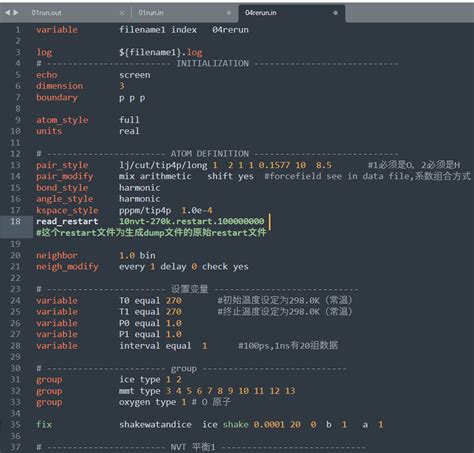
Task: Click the 'ATOM DEFINITION' comment header
Action: (210, 154)
